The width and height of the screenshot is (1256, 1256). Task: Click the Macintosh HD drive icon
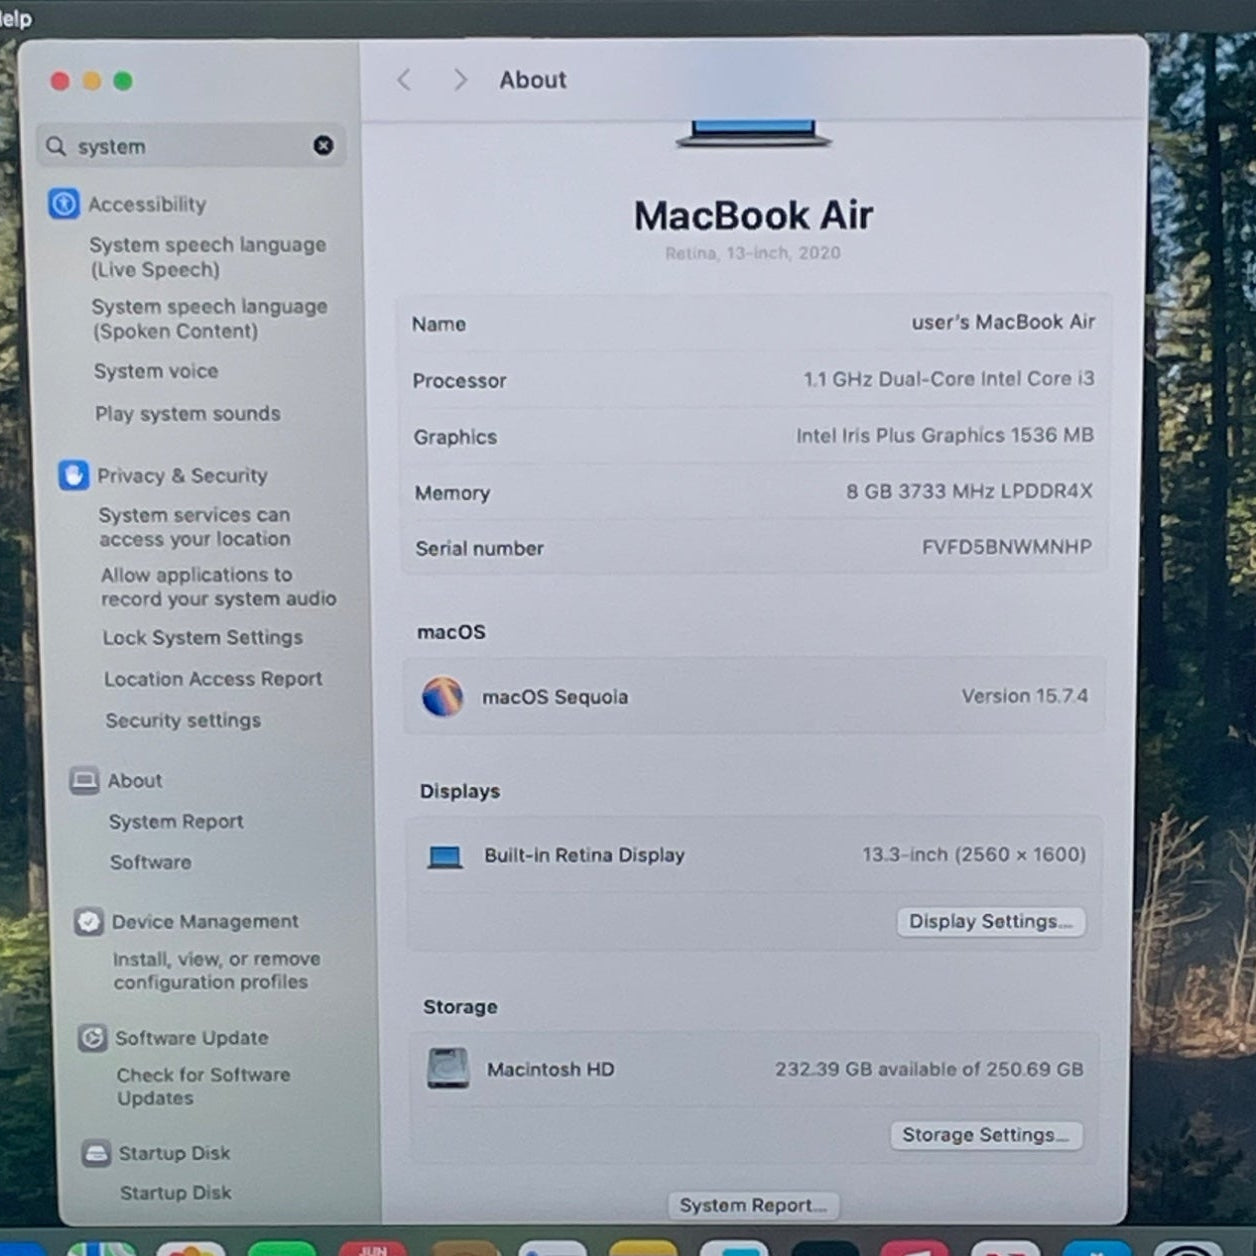coord(448,1068)
